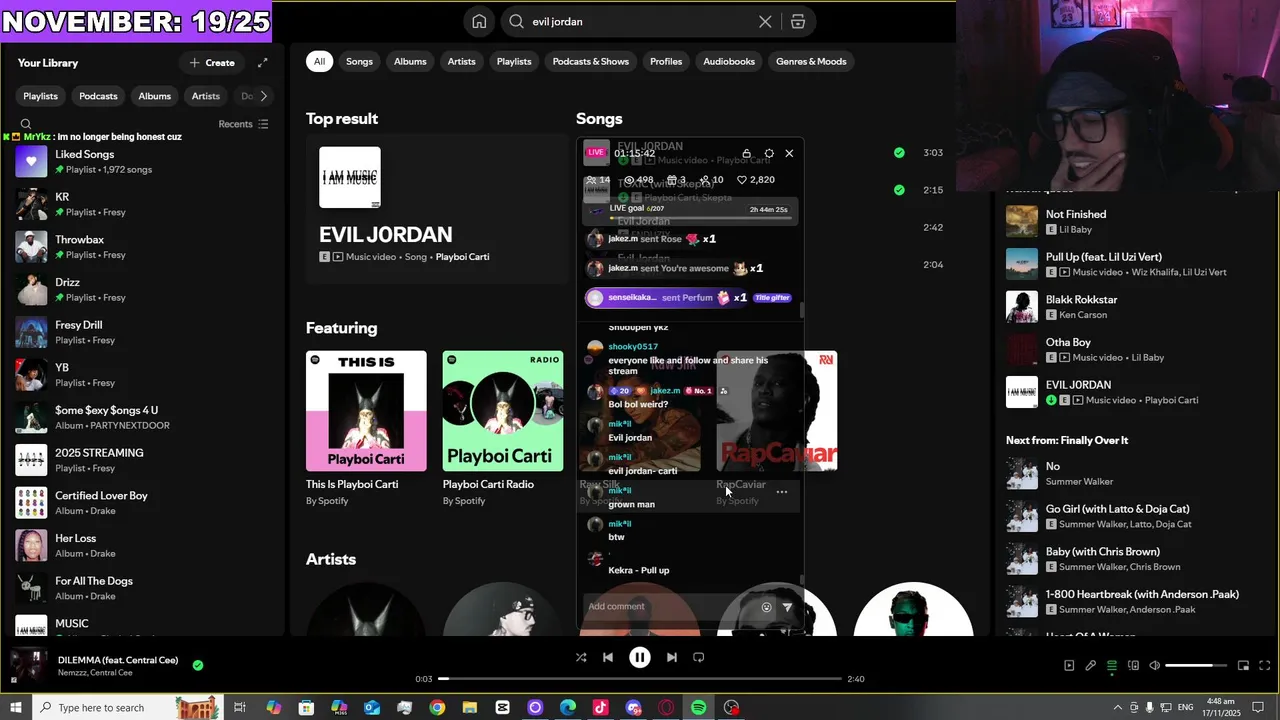
Task: Open DILEMMA album art in player bar
Action: click(28, 666)
